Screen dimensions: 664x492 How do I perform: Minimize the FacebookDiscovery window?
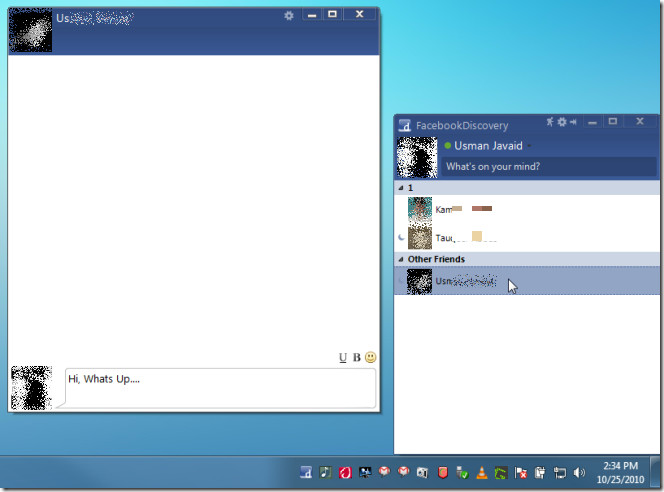tap(592, 122)
